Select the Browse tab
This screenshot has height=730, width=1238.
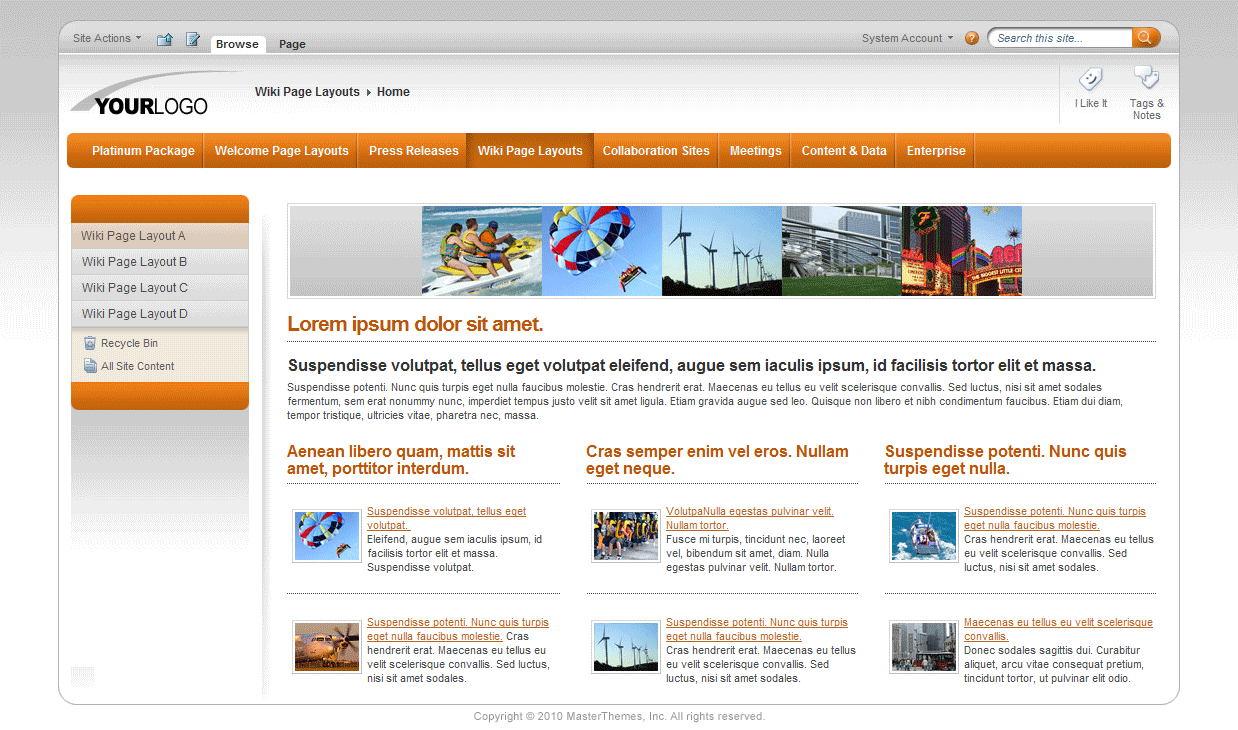click(x=237, y=44)
